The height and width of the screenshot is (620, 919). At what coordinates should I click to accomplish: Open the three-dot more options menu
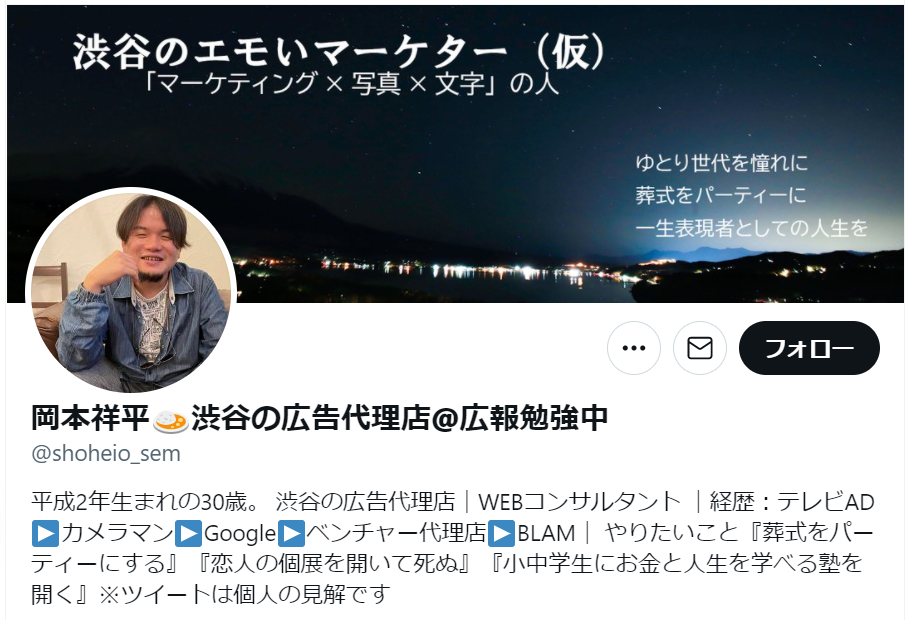point(634,348)
